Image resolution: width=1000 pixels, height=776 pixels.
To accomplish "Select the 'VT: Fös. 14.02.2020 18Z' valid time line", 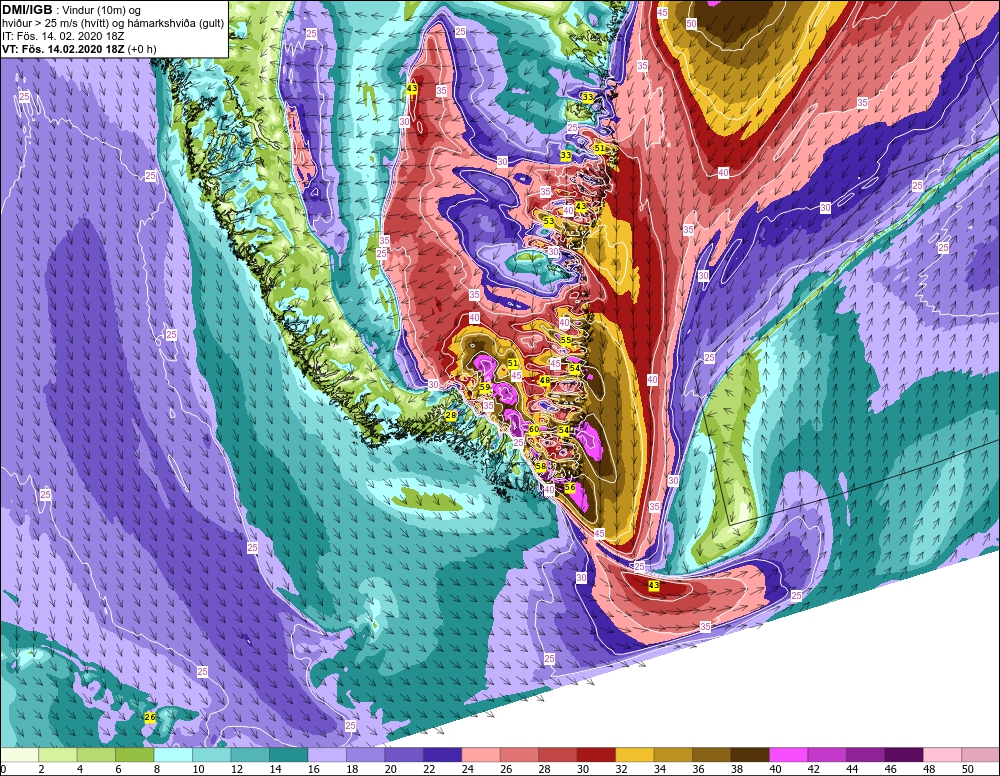I will click(62, 49).
